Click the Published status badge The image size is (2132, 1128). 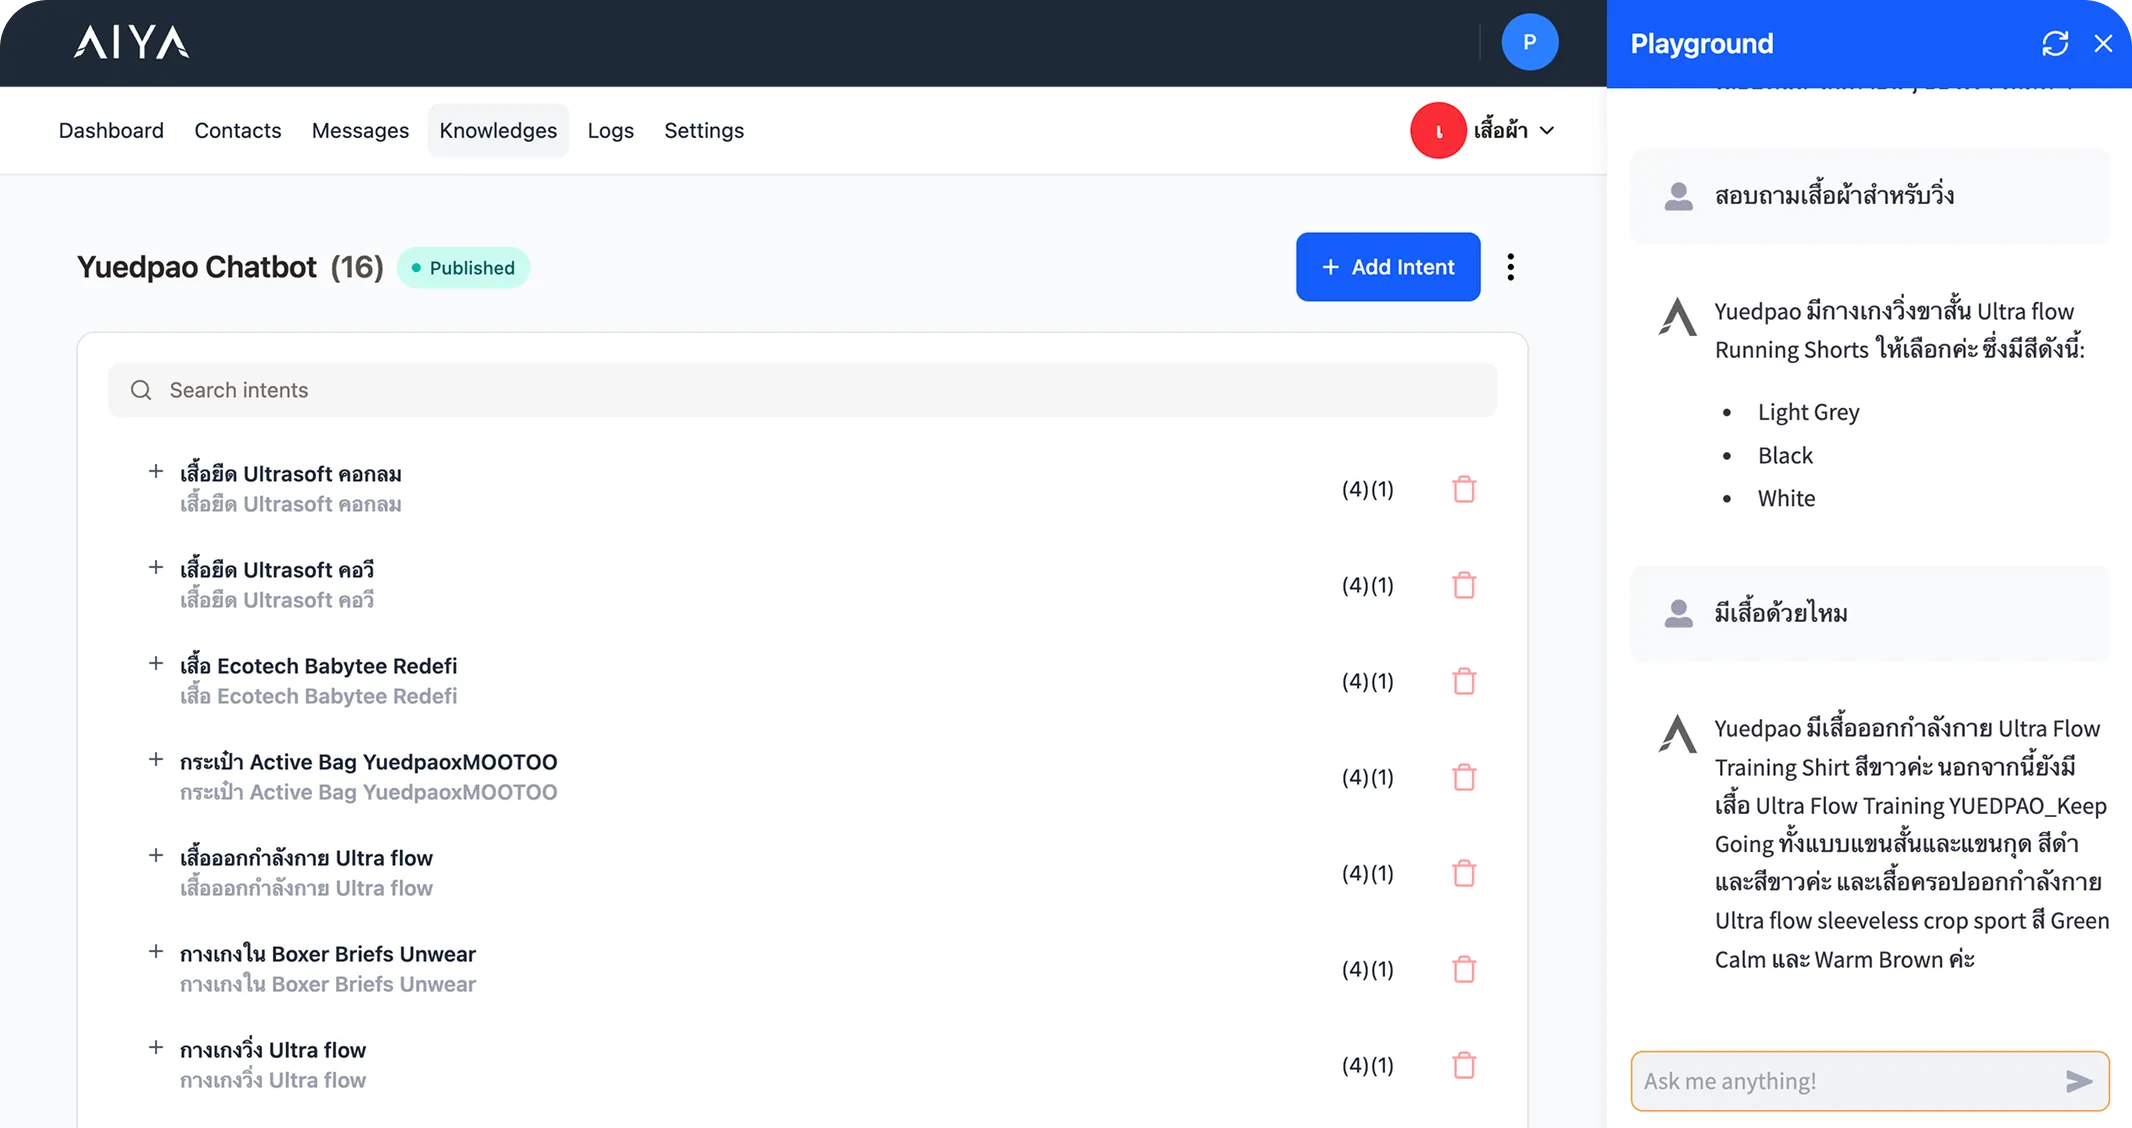tap(463, 267)
